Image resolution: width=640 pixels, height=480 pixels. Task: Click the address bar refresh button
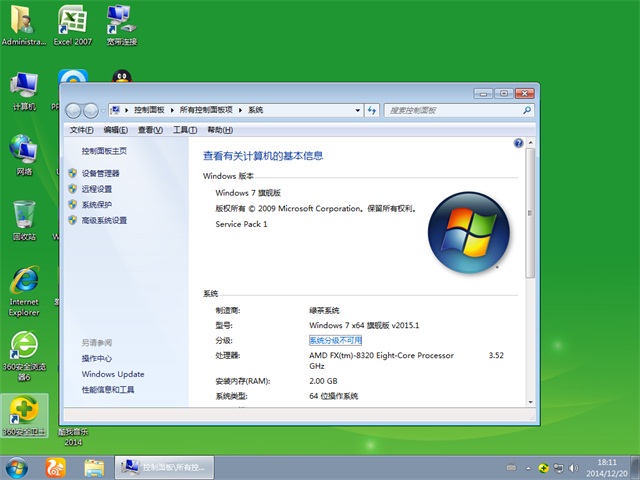tap(371, 110)
